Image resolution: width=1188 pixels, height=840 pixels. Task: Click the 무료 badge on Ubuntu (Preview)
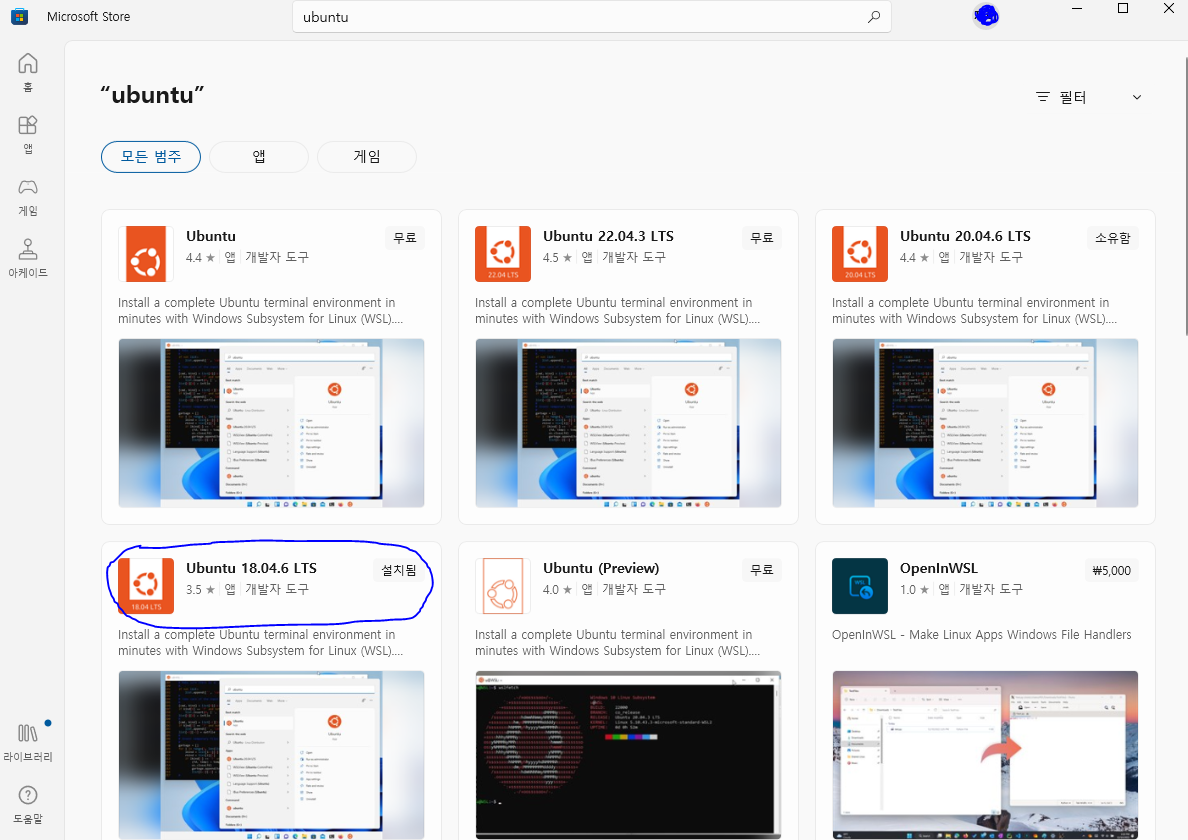pyautogui.click(x=761, y=570)
